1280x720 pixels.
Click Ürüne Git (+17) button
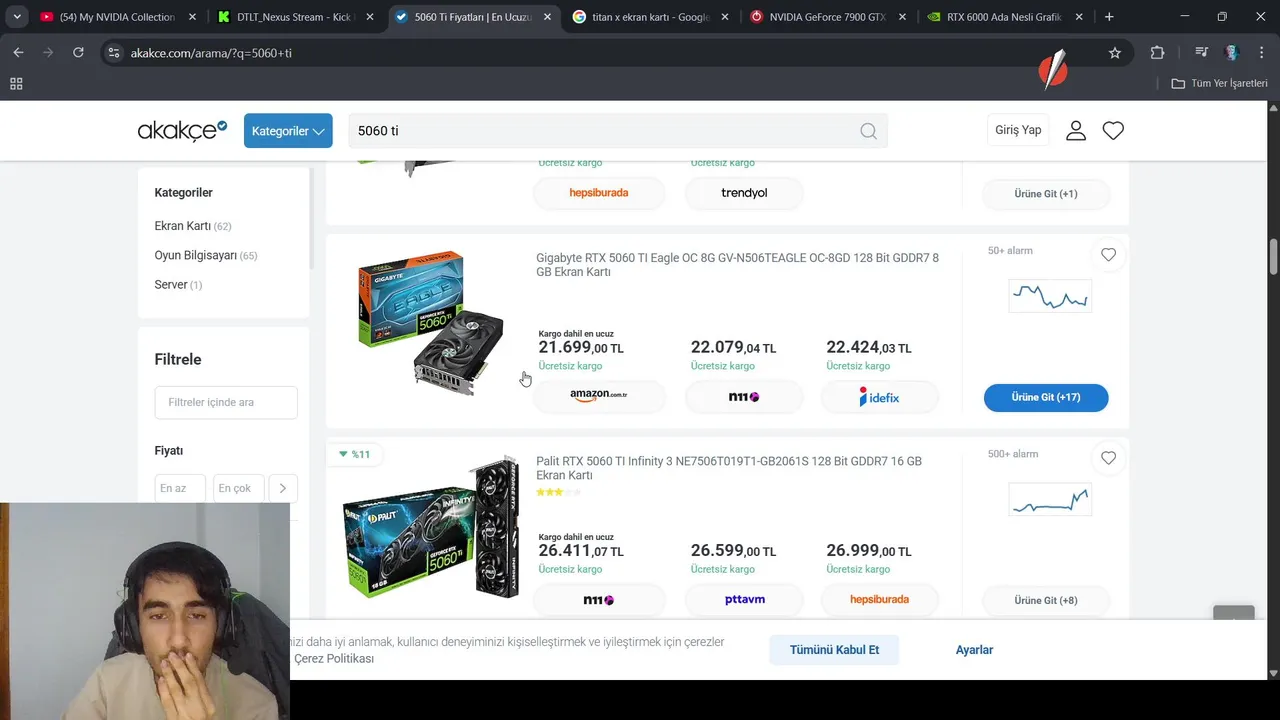coord(1046,397)
